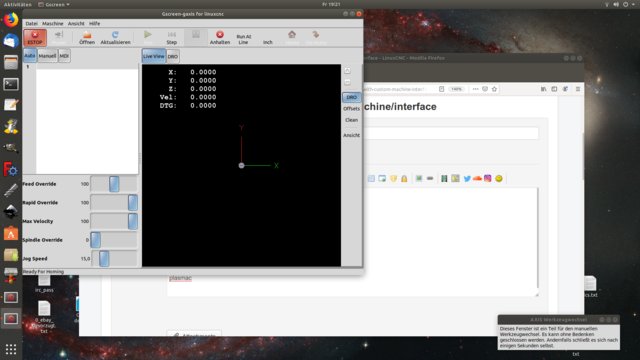
Task: Click the greyed pause button after Step
Action: tap(196, 37)
